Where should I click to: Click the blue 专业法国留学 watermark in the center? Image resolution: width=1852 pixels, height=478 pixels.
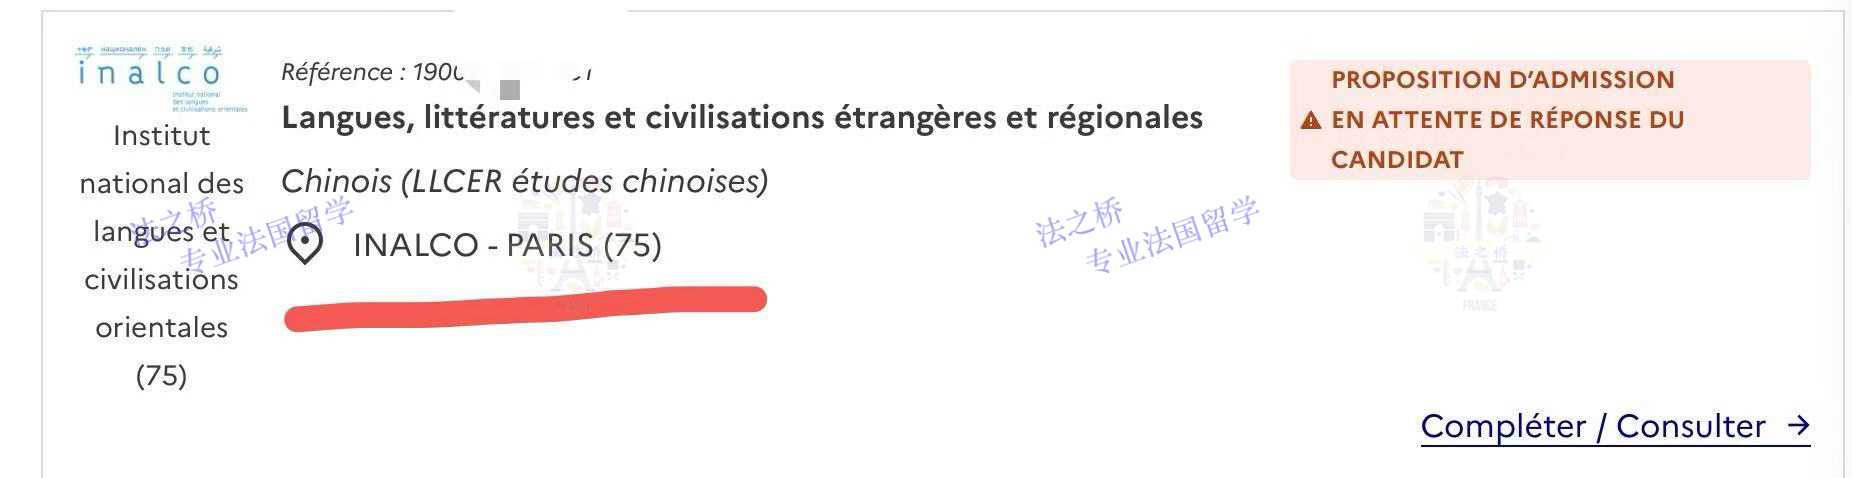(1170, 238)
